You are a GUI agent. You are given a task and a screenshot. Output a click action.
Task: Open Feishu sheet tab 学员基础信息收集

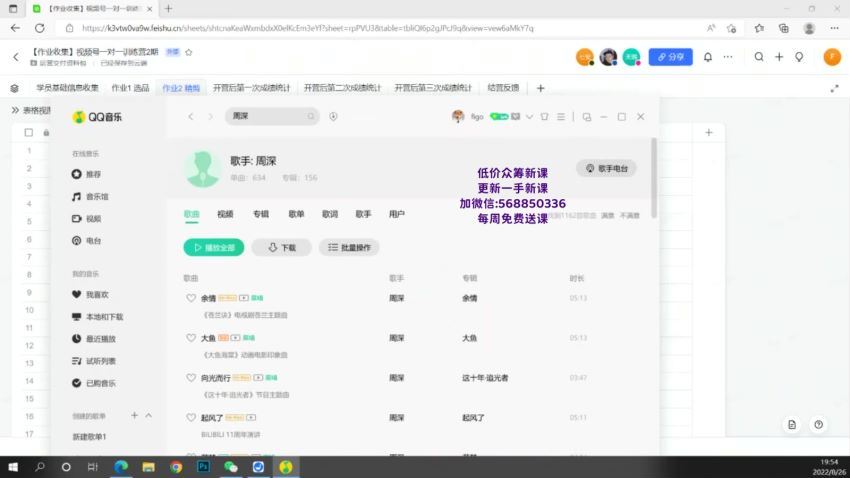point(67,88)
